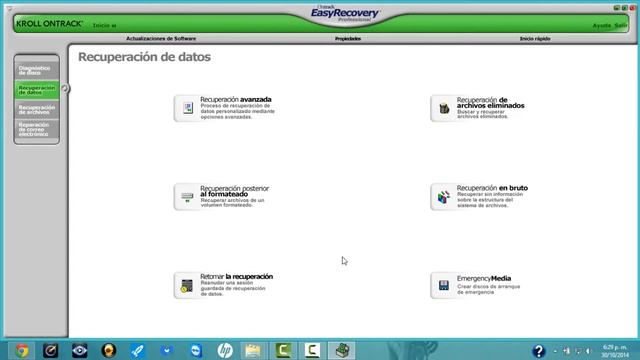640x360 pixels.
Task: Click the Recuperación en bruto icon
Action: [444, 197]
